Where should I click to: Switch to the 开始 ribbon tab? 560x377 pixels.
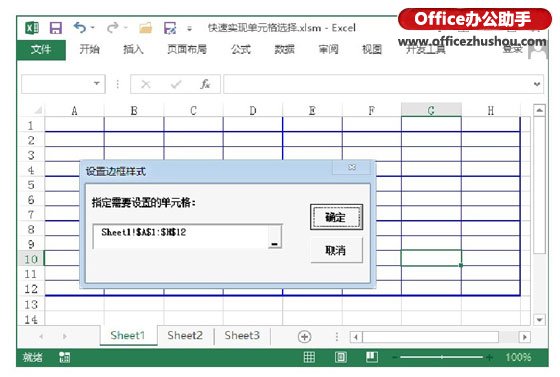[x=89, y=49]
